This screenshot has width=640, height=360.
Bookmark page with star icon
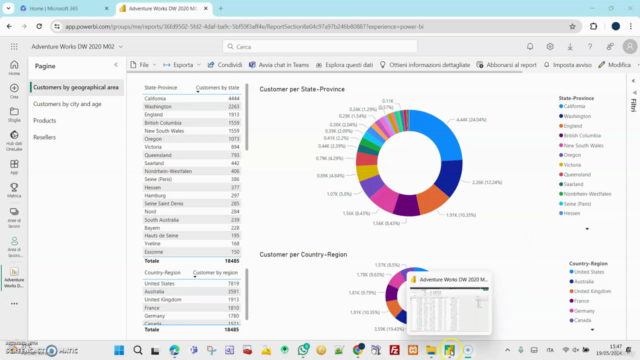click(x=572, y=27)
